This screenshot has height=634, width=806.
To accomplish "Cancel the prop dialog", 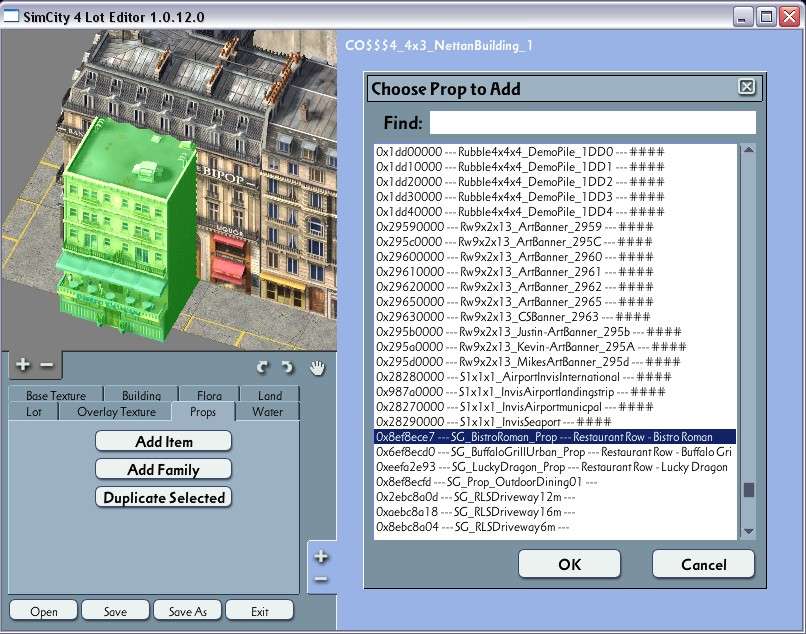I will [704, 564].
